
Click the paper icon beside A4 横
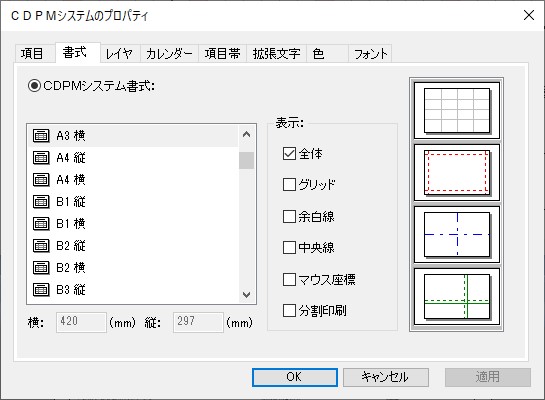tap(41, 180)
